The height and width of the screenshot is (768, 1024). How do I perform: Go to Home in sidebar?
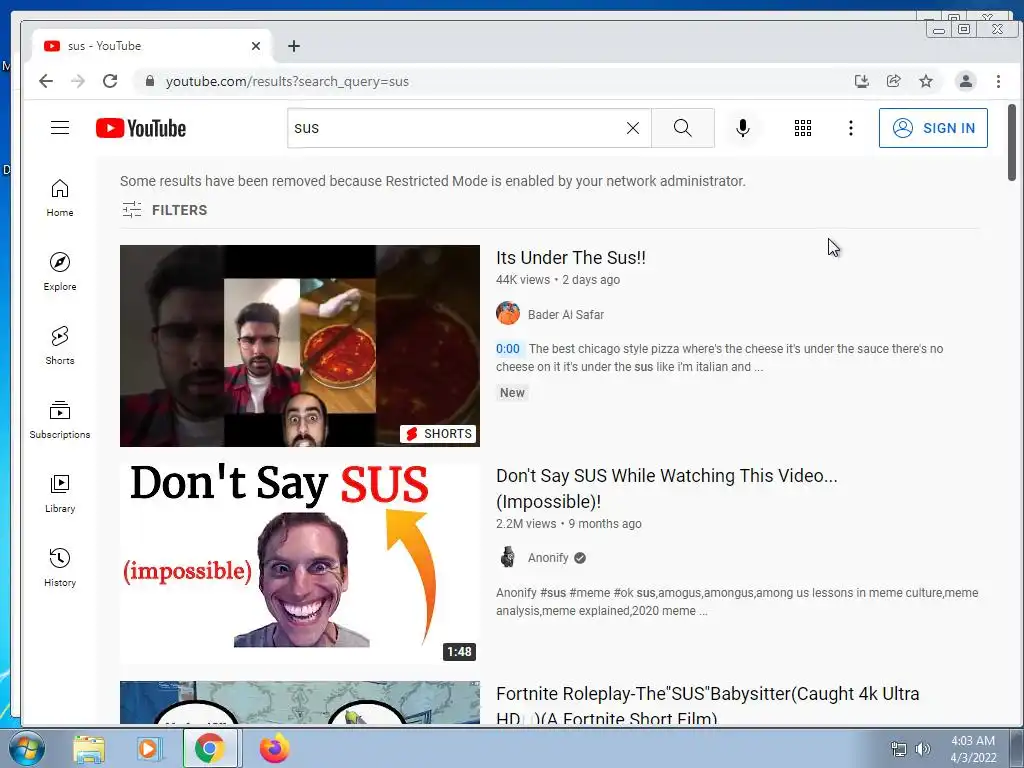(60, 198)
